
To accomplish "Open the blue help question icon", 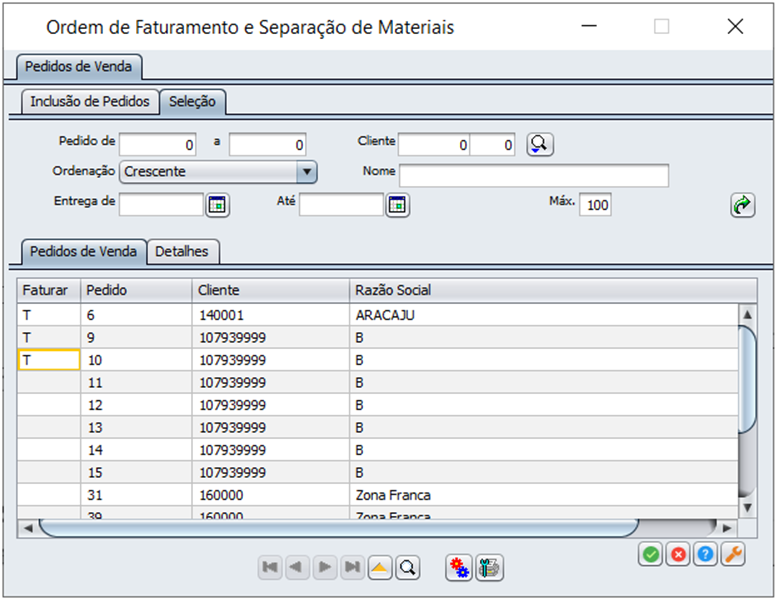I will pyautogui.click(x=705, y=554).
